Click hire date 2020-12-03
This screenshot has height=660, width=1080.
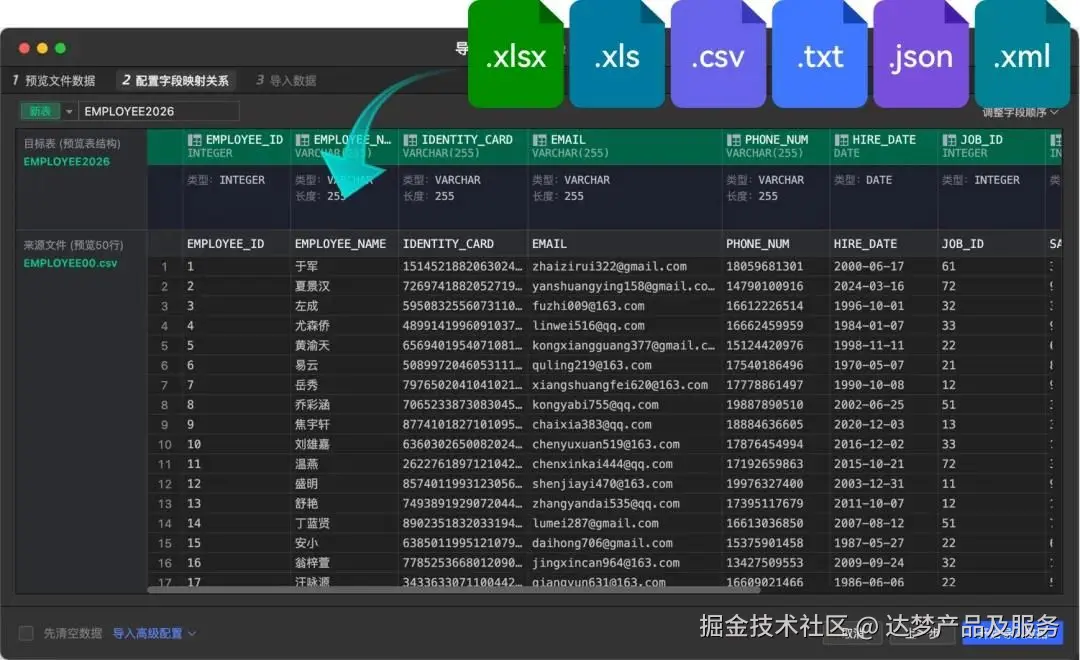point(869,424)
